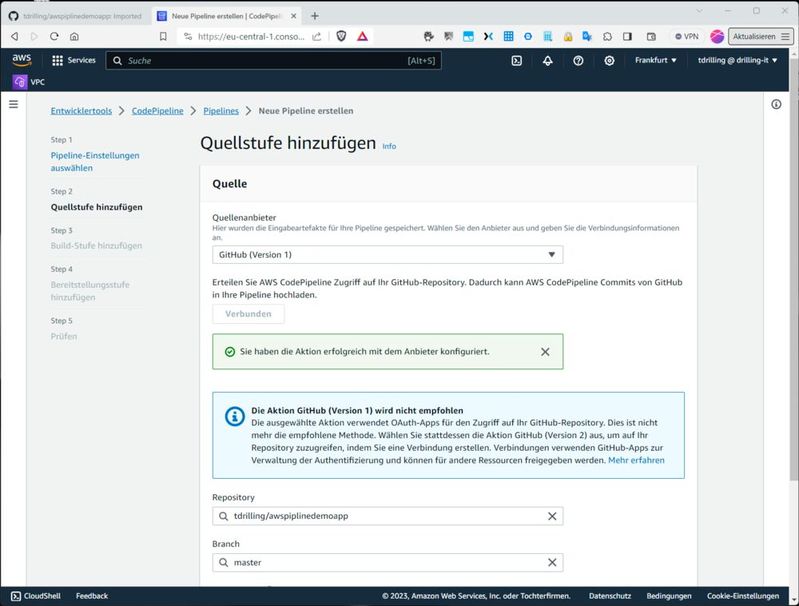Open the VPC service shortcut

coord(29,82)
